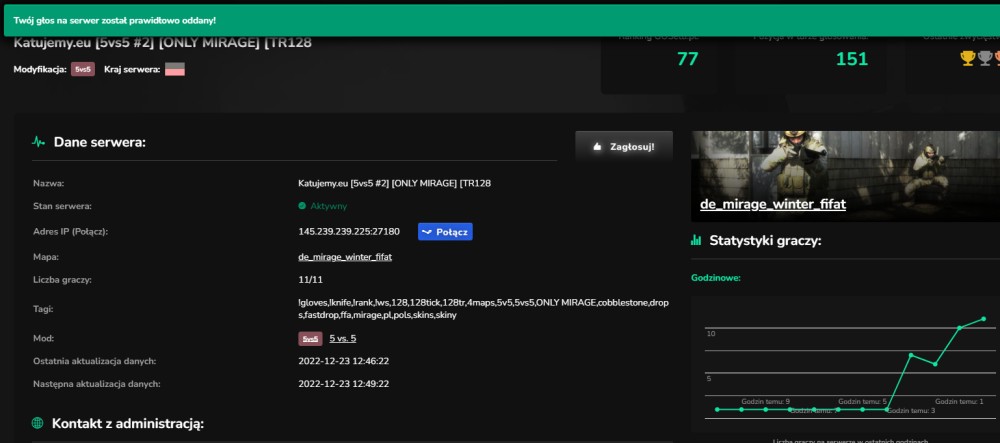1000x443 pixels.
Task: Click the Godzinowe chart label
Action: tap(716, 278)
